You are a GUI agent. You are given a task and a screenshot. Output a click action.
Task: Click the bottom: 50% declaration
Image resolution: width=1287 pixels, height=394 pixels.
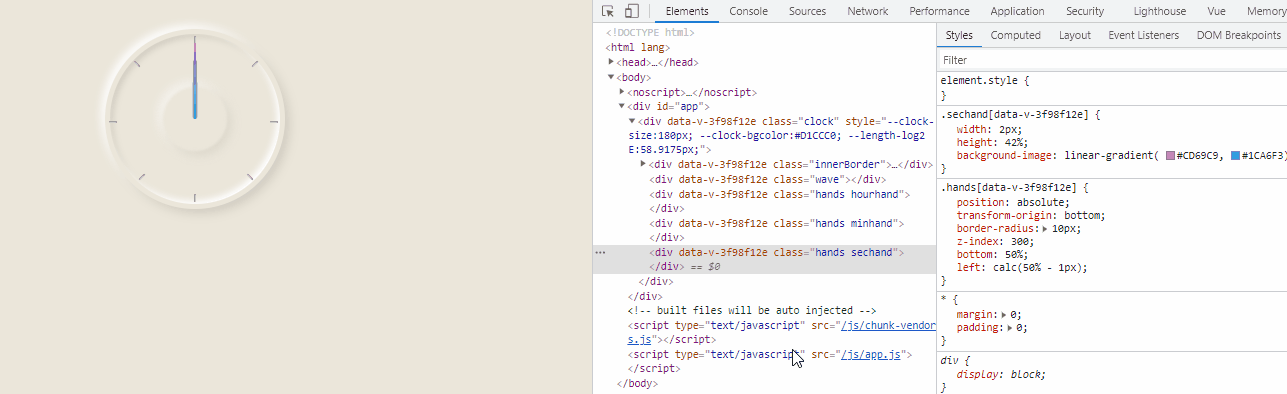click(992, 254)
